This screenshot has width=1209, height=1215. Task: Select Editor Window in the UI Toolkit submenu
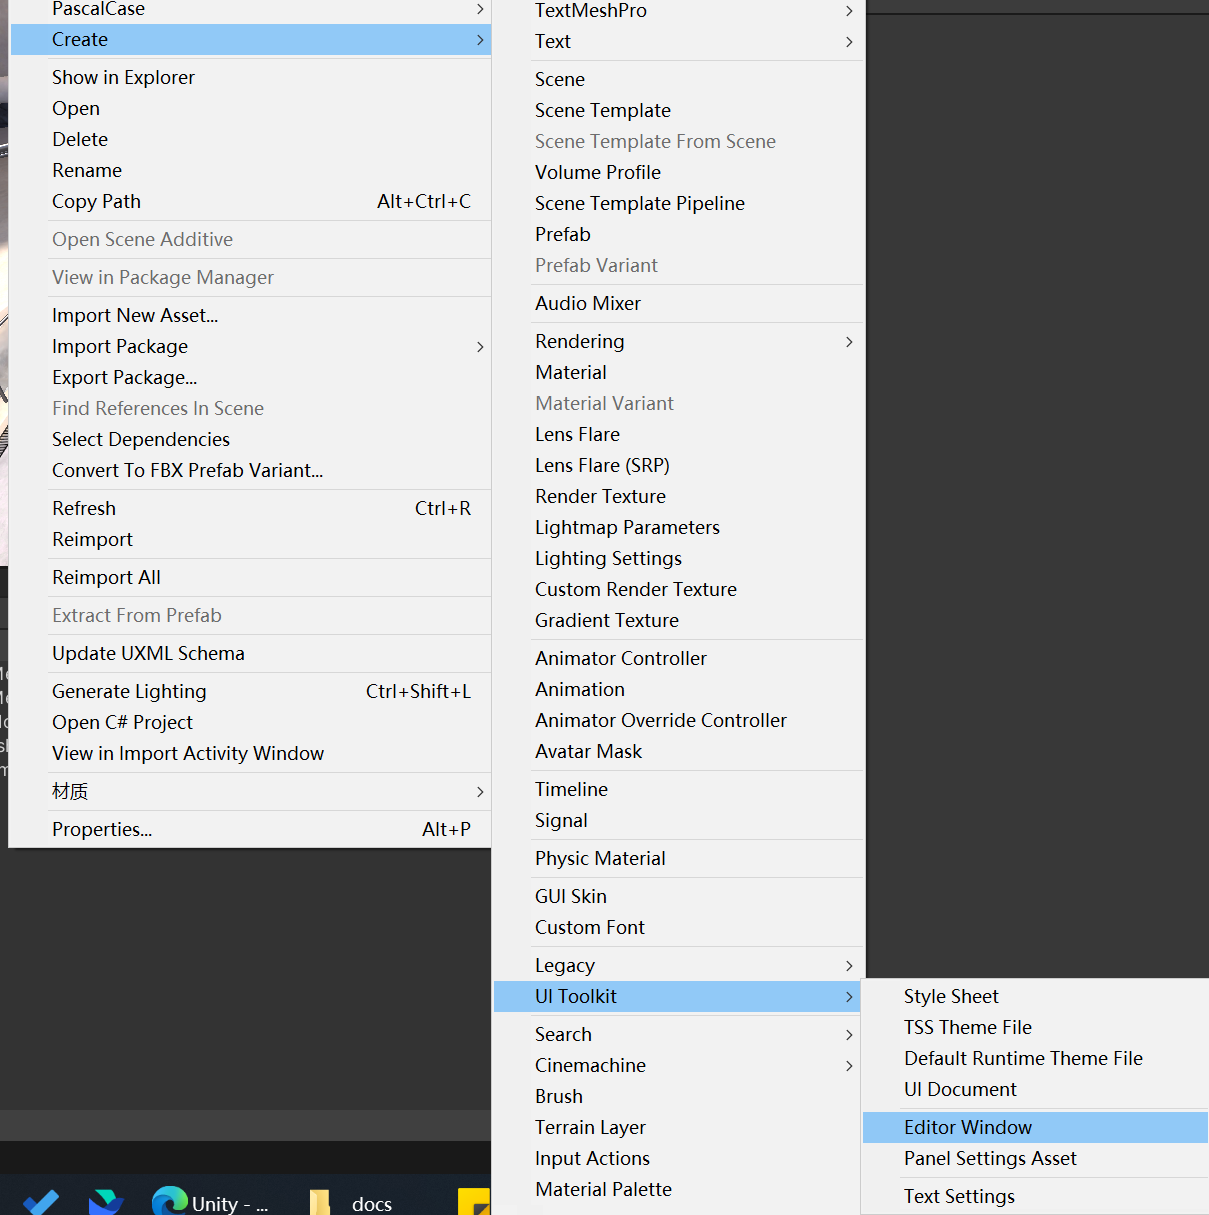click(967, 1128)
